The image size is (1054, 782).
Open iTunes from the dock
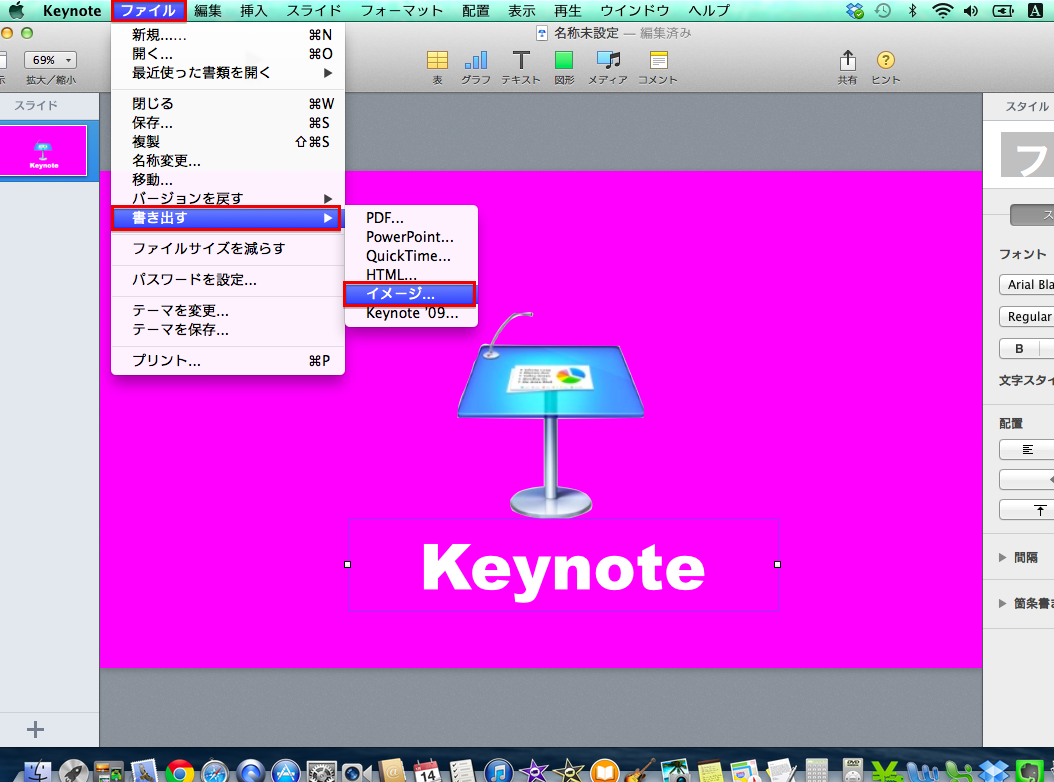pos(499,772)
